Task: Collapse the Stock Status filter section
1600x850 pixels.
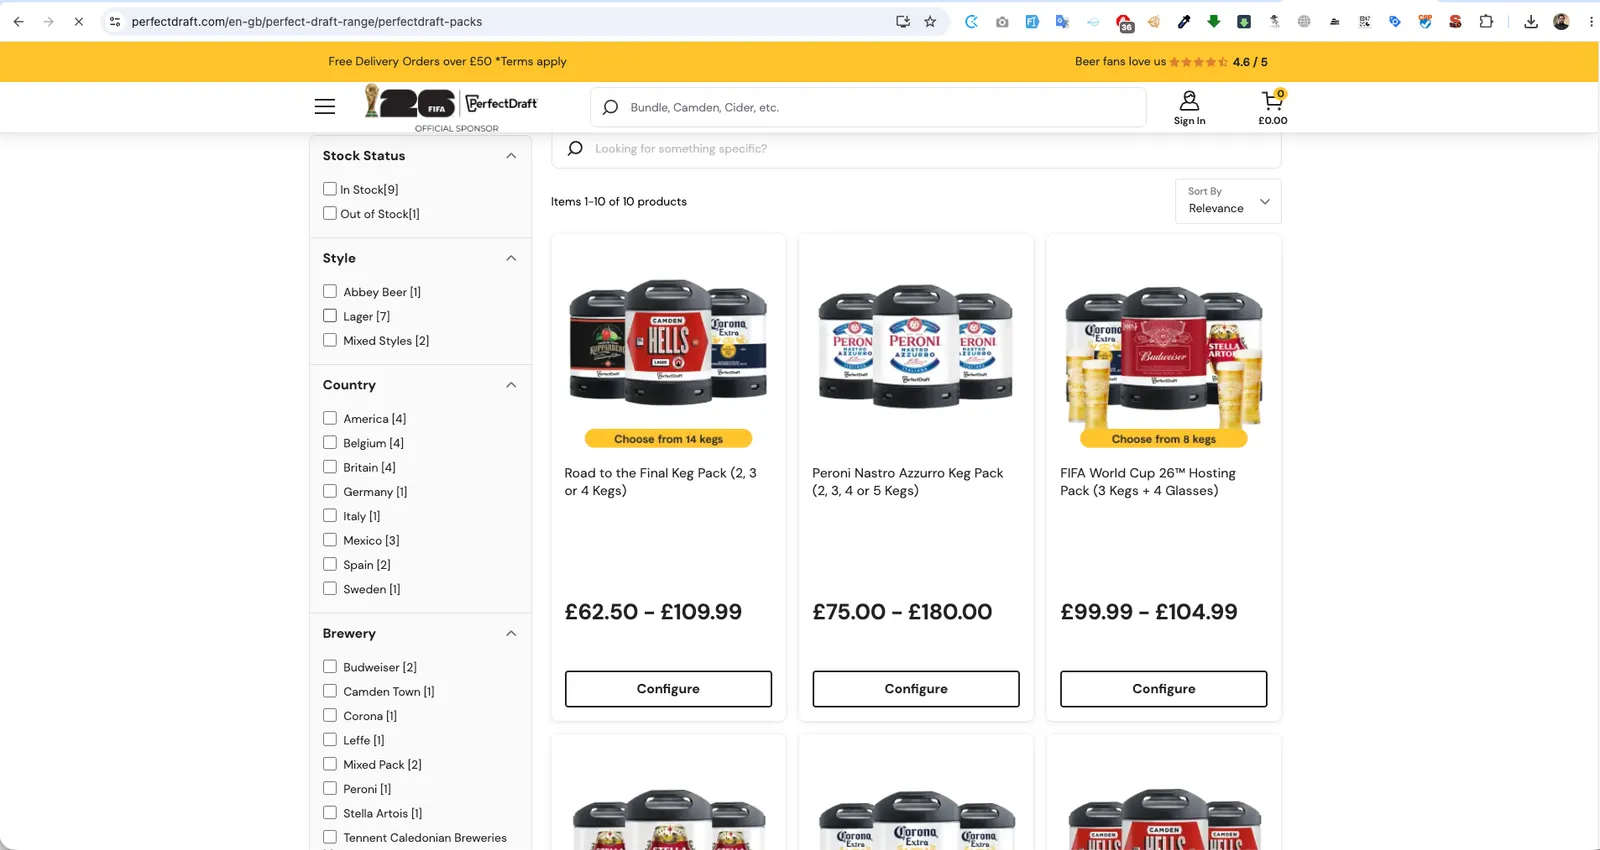Action: (511, 156)
